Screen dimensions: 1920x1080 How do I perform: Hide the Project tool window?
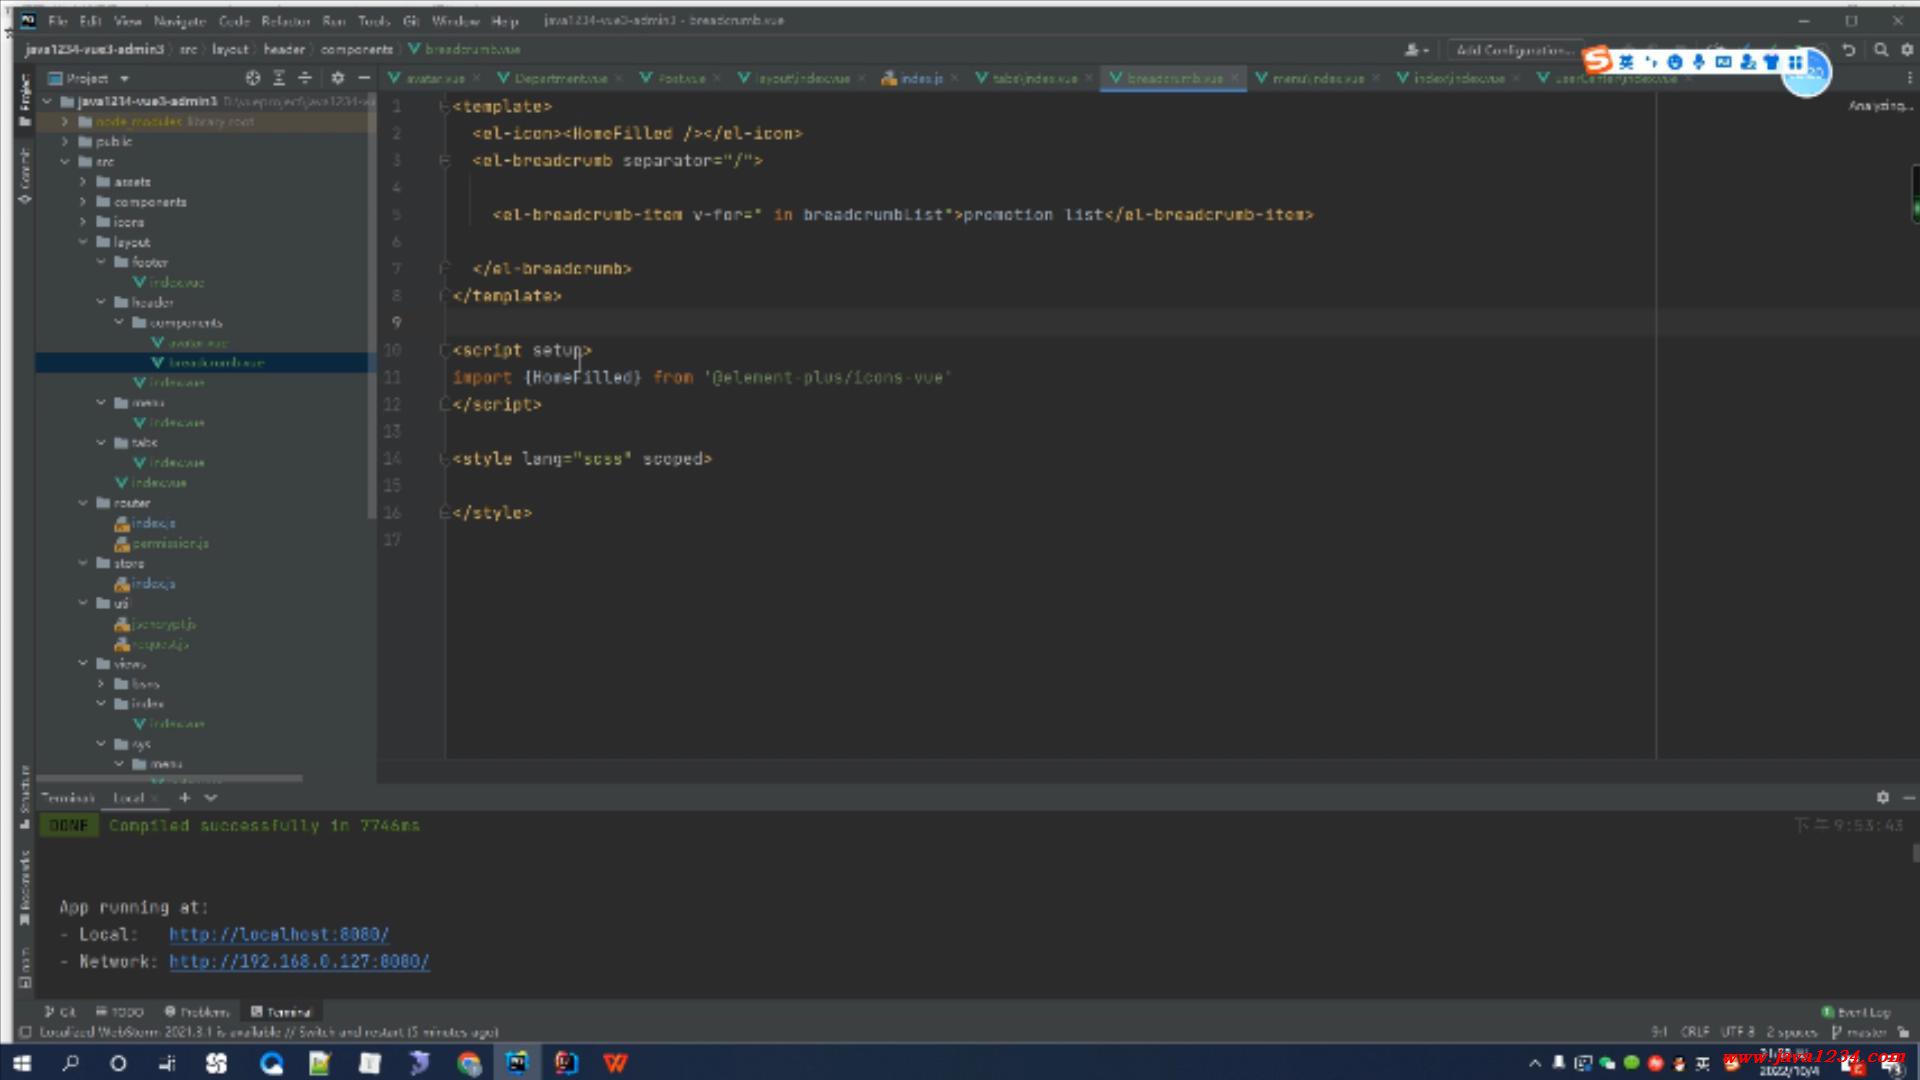[x=364, y=78]
